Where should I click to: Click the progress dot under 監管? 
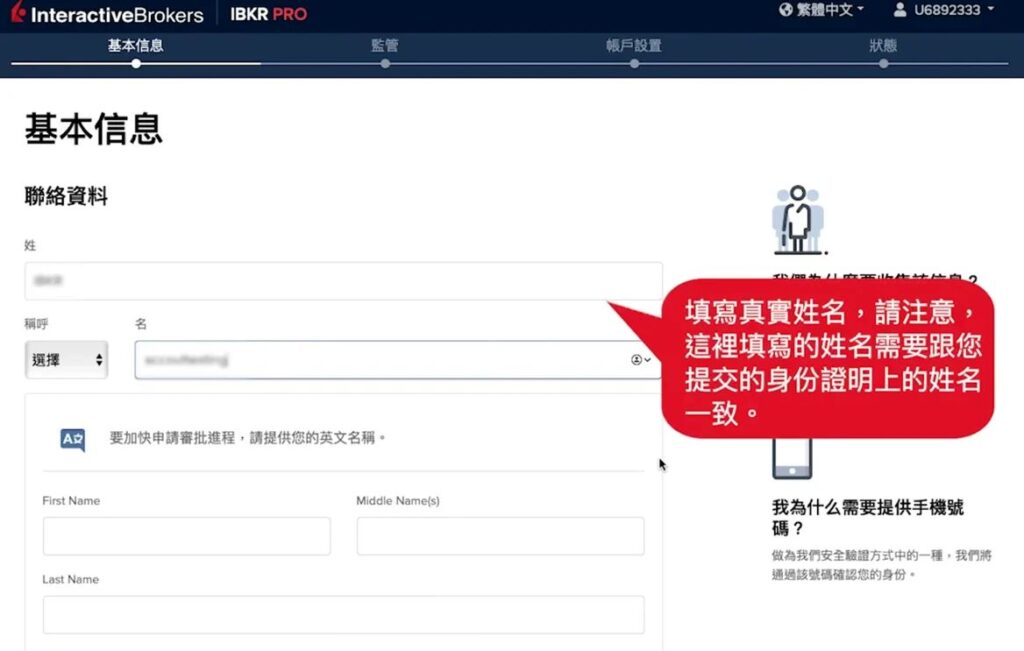385,63
